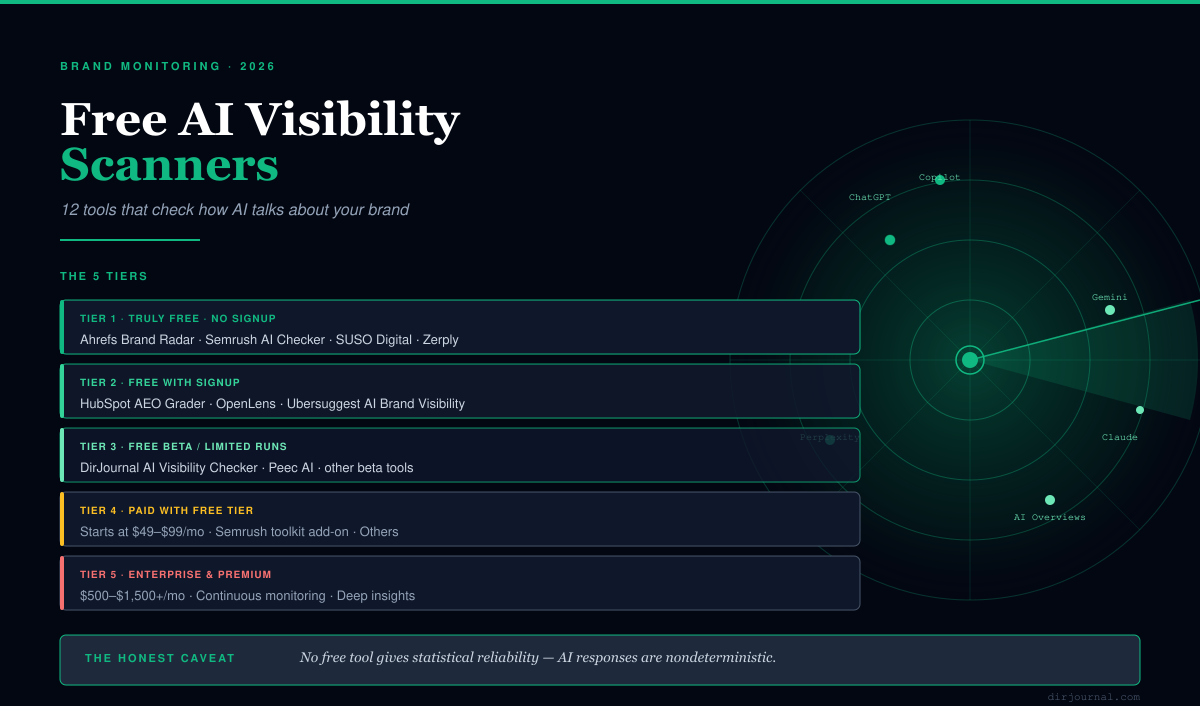Open the dirjournal.com link
Screen dimensions: 1200x706
pyautogui.click(x=1096, y=696)
